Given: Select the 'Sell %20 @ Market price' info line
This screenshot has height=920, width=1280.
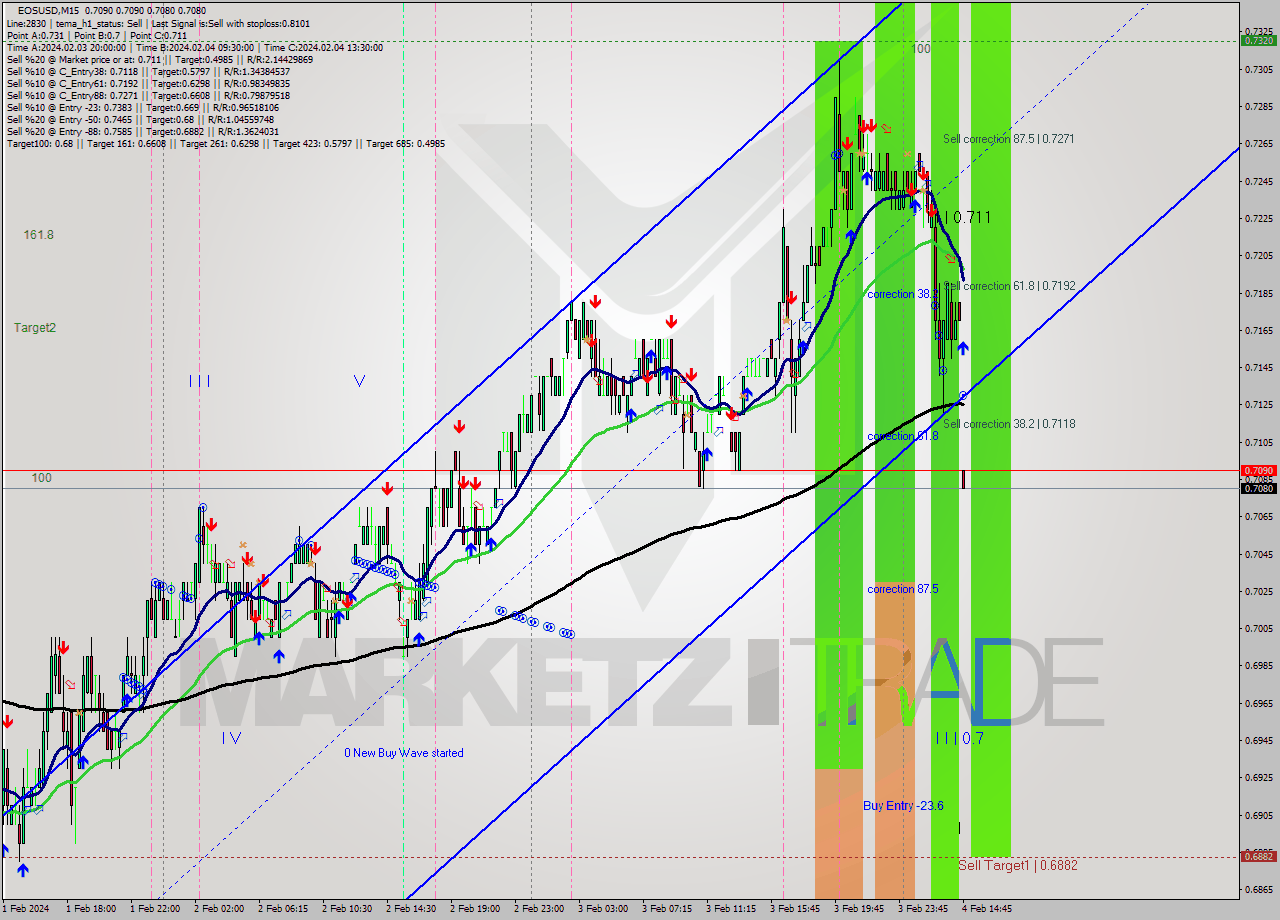Looking at the screenshot, I should coord(160,59).
